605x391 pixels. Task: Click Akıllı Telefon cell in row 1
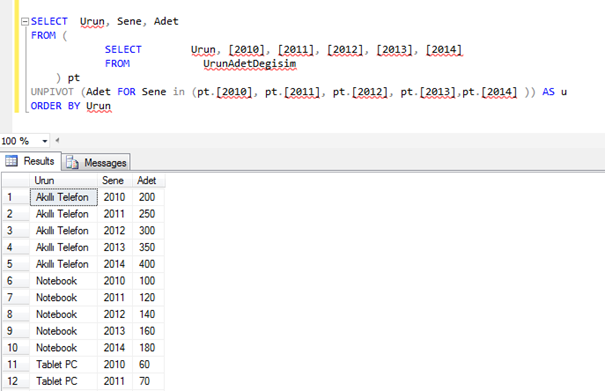tap(64, 197)
